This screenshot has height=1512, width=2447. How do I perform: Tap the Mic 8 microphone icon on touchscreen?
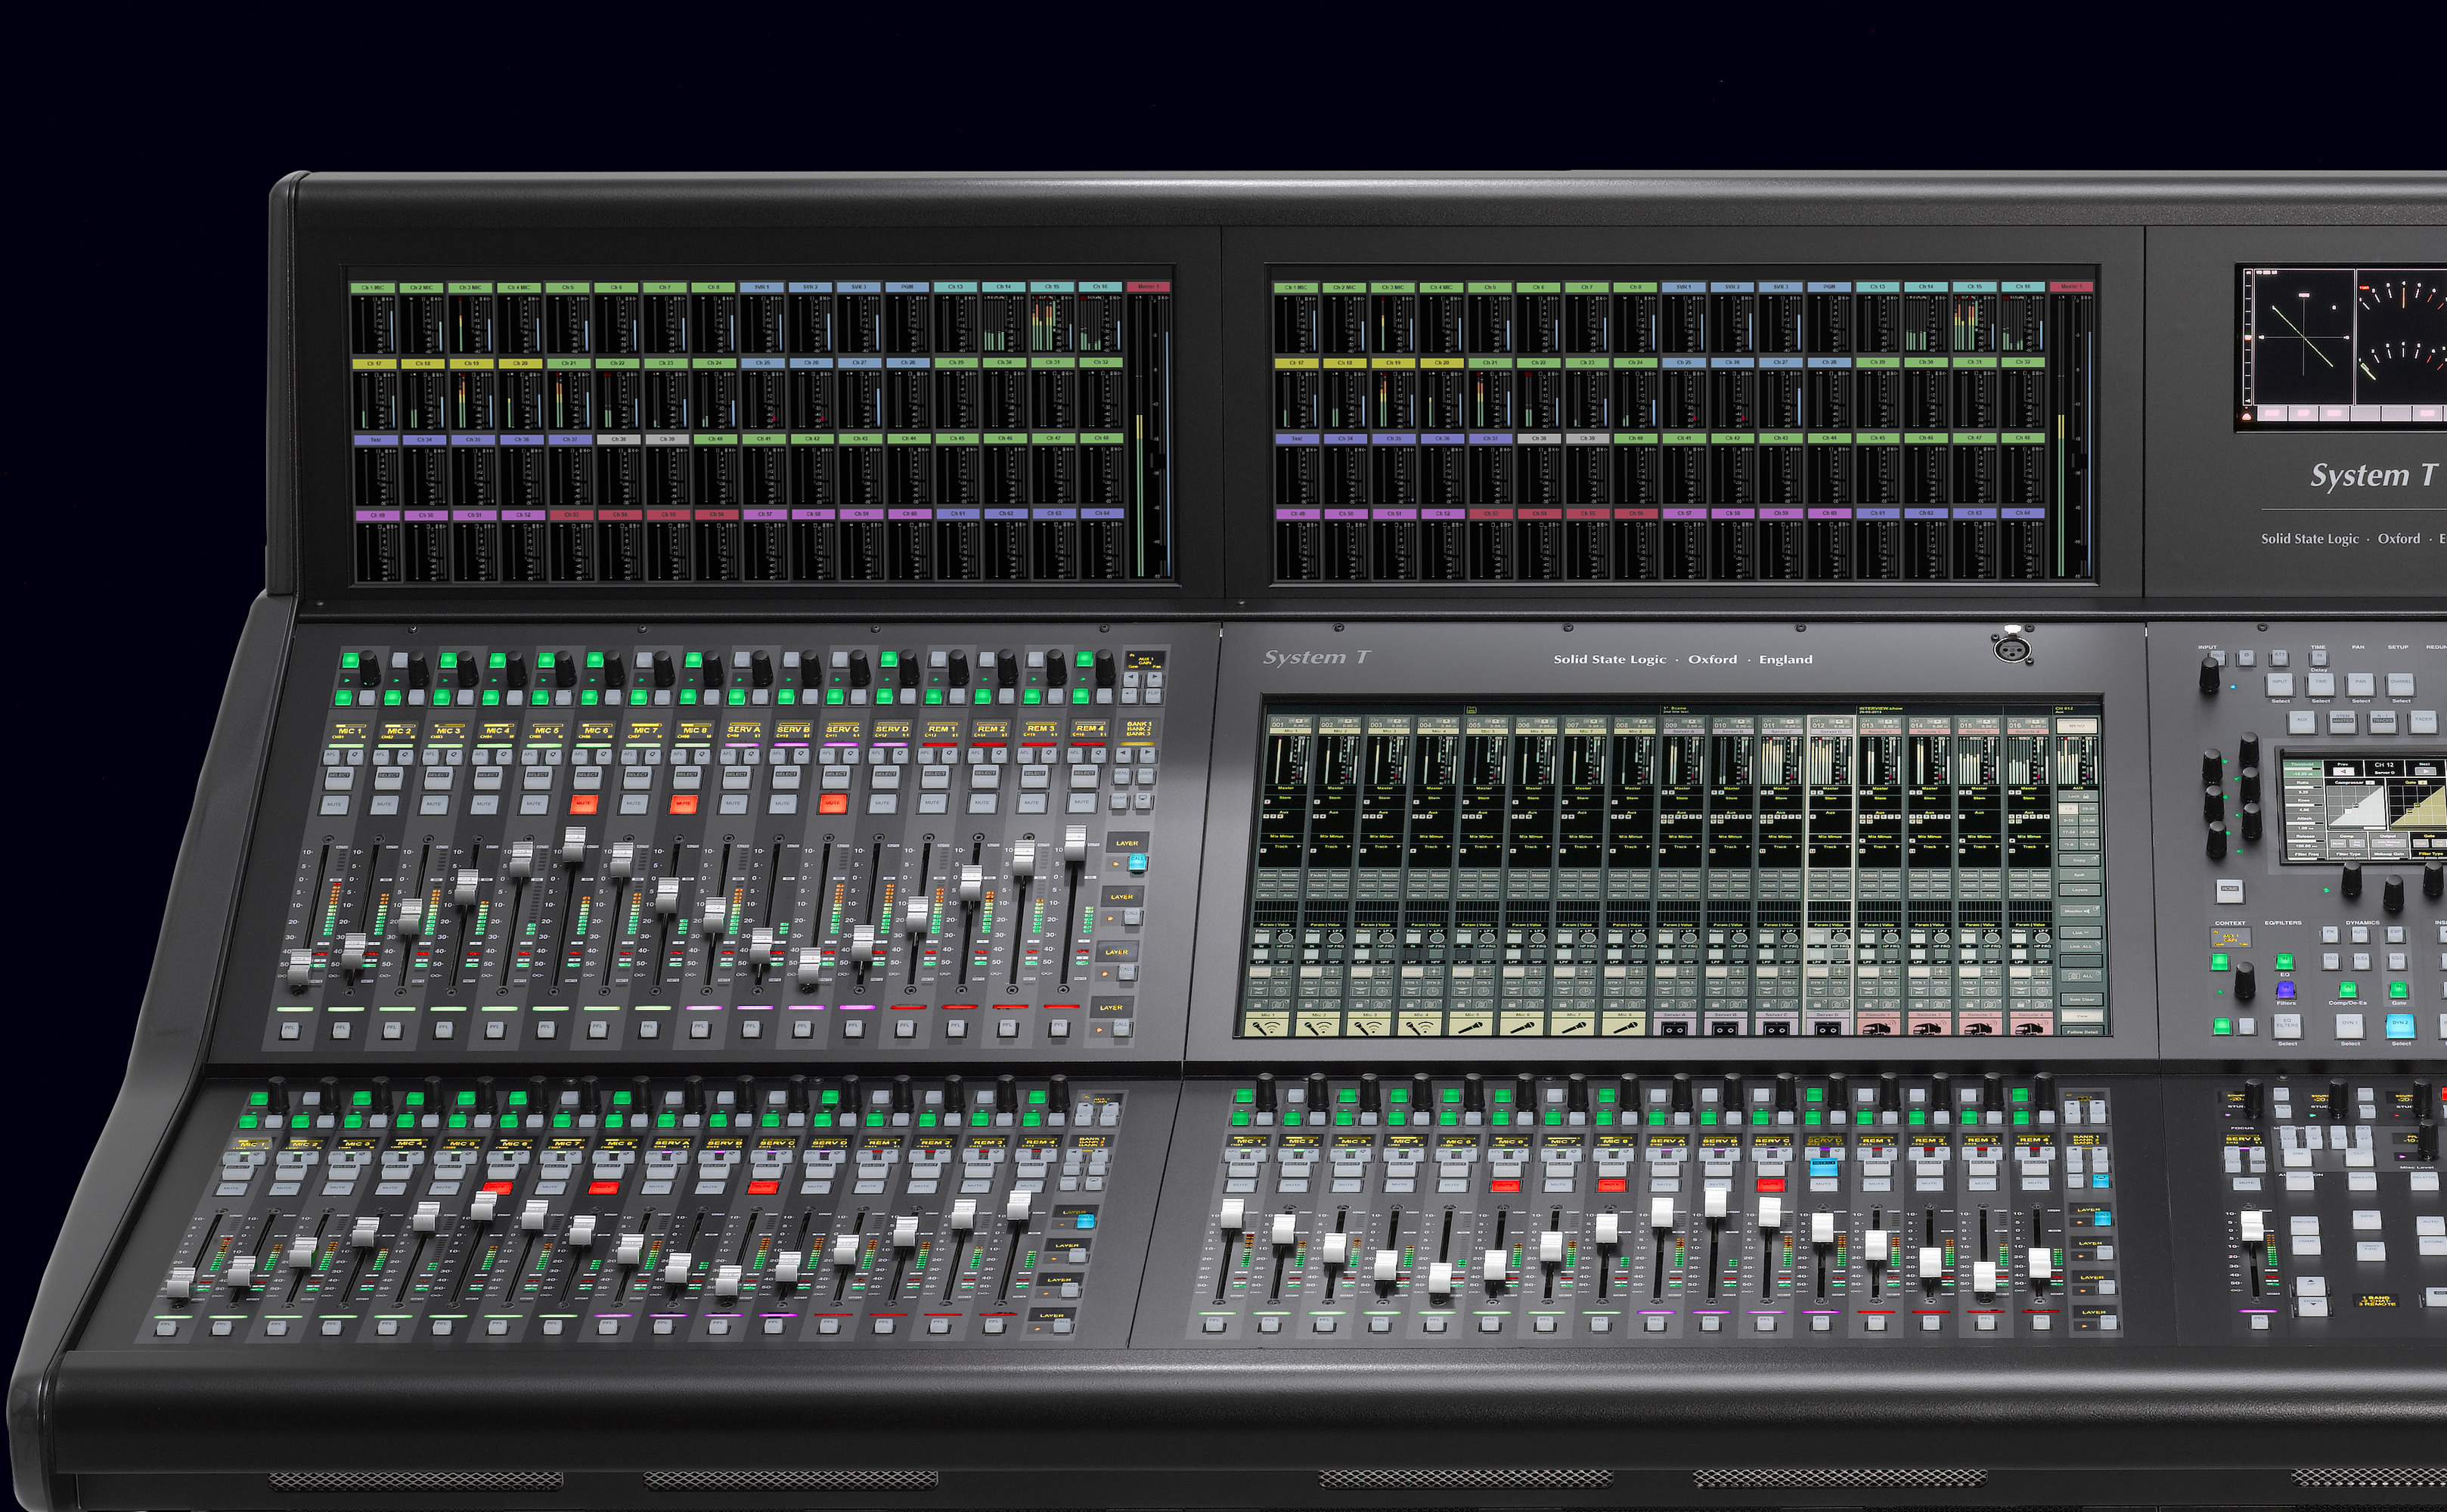[1625, 1027]
